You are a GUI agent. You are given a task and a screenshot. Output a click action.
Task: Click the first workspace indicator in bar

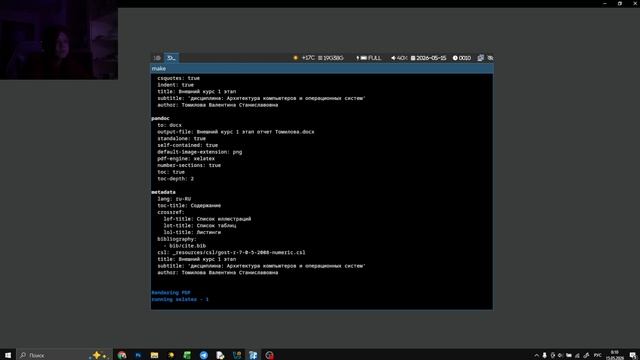click(x=157, y=58)
